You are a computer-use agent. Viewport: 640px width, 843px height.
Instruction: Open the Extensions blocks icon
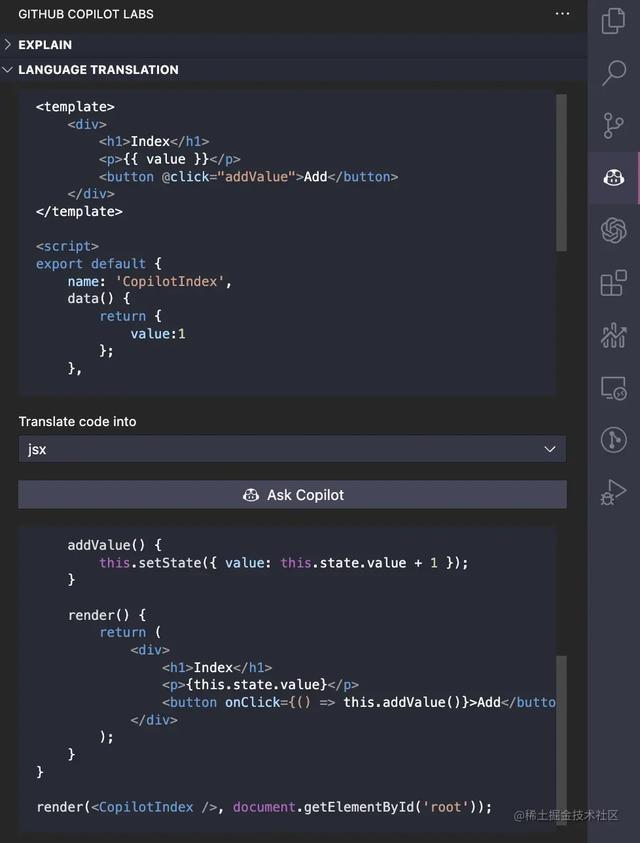[x=614, y=283]
